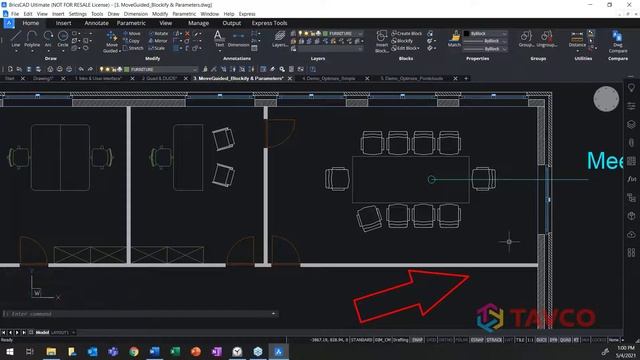Screen dimensions: 640x360
Task: Expand the Move Guided dropdown arrow
Action: [119, 51]
